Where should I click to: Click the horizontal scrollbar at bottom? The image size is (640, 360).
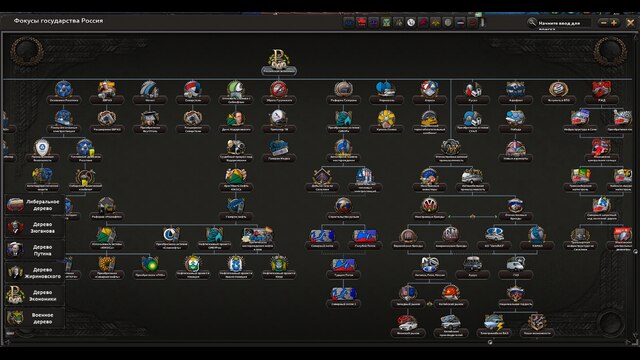(490, 342)
